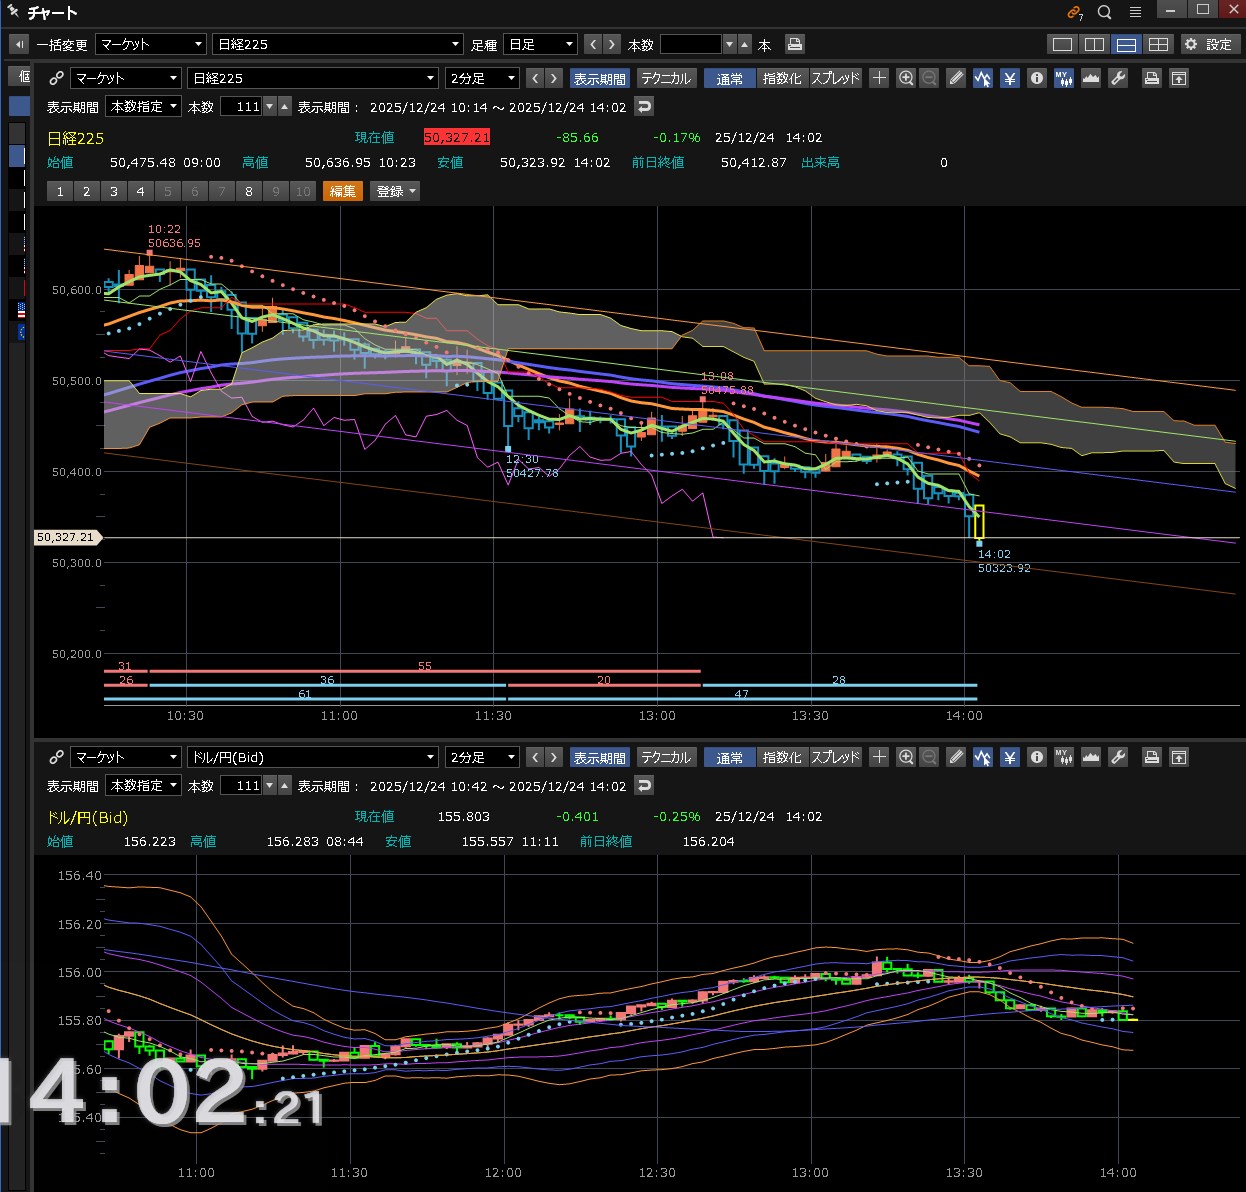Enable 指数化 mode on Nikkei 225 chart
Image resolution: width=1246 pixels, height=1192 pixels.
pyautogui.click(x=781, y=78)
